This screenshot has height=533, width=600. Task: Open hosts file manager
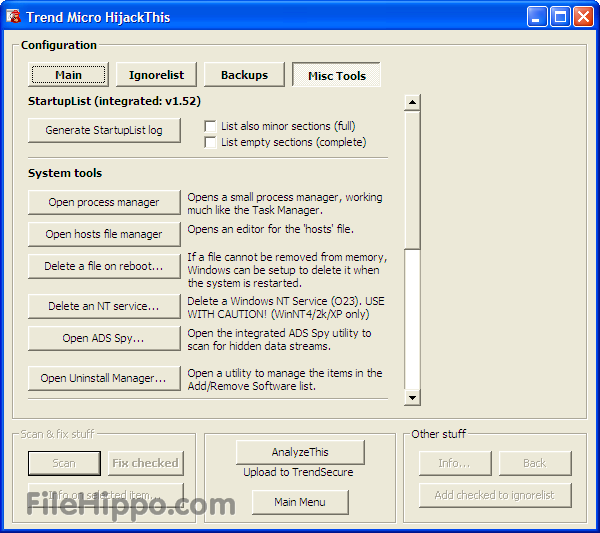[104, 234]
